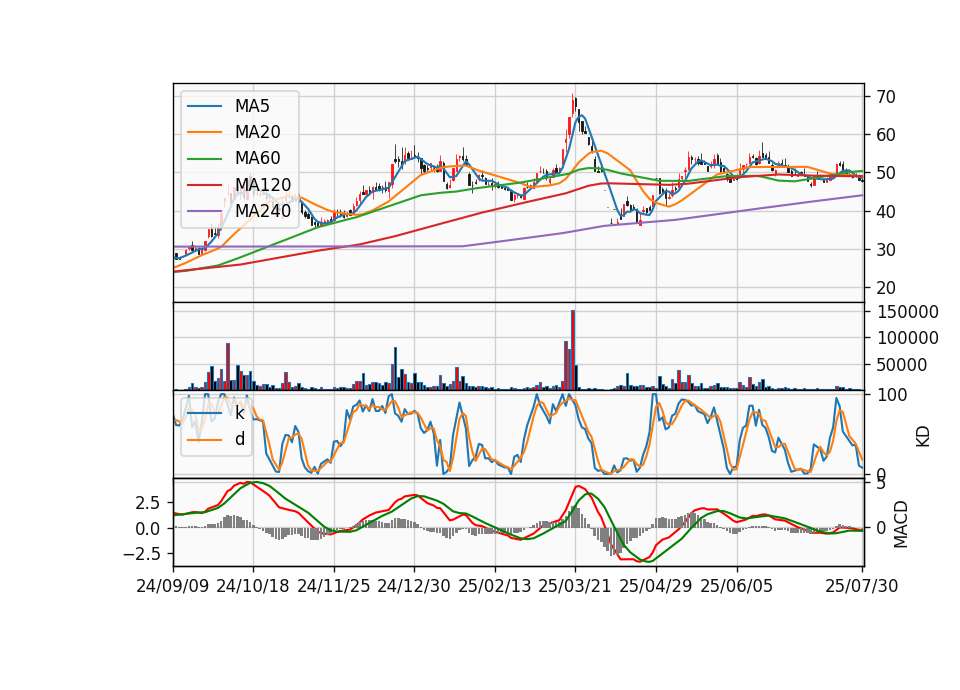960x690 pixels.
Task: Click the volume axis tick 100000
Action: tap(908, 338)
